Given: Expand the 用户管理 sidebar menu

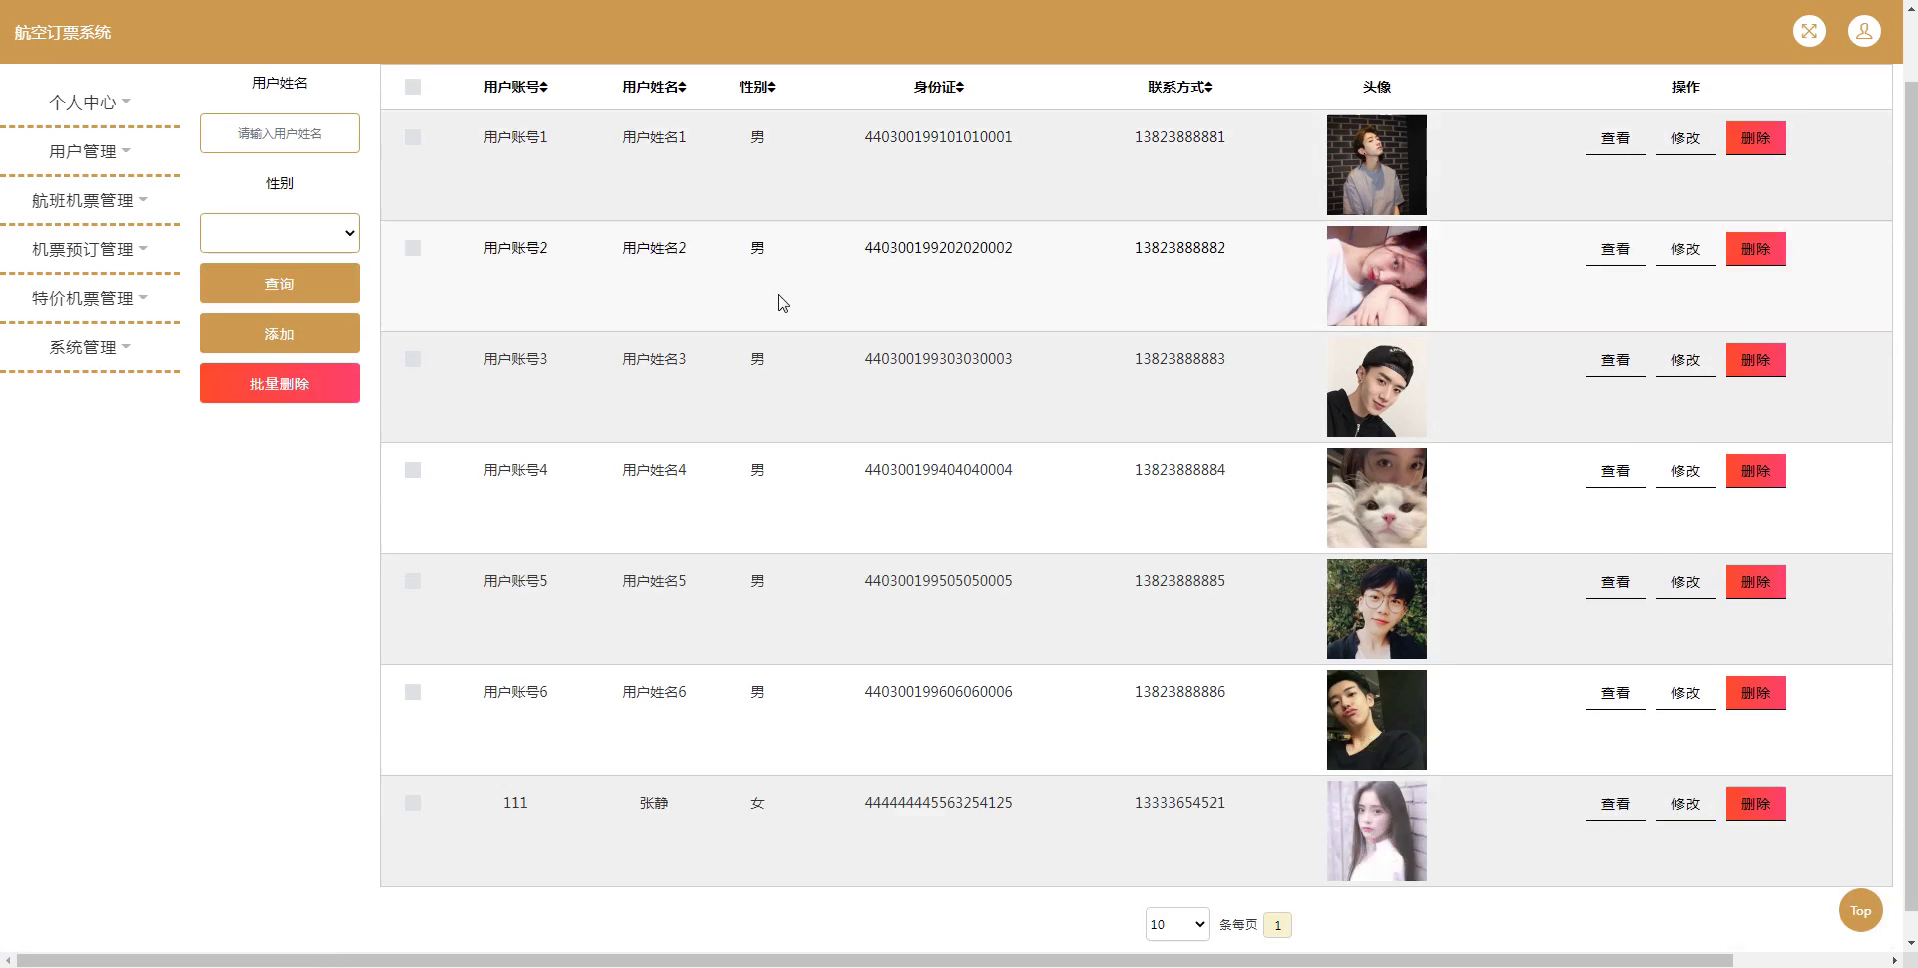Looking at the screenshot, I should (90, 151).
